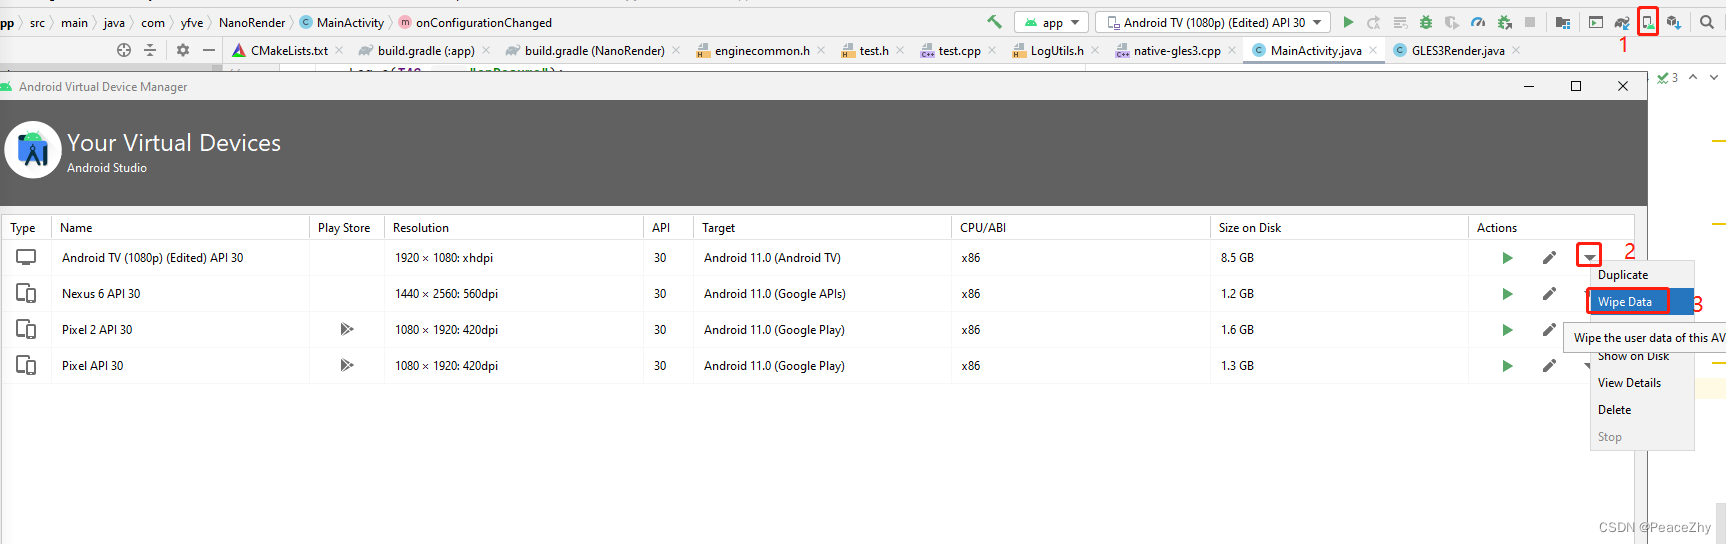The width and height of the screenshot is (1726, 544).
Task: Open actions dropdown arrow for Android TV row
Action: coord(1589,257)
